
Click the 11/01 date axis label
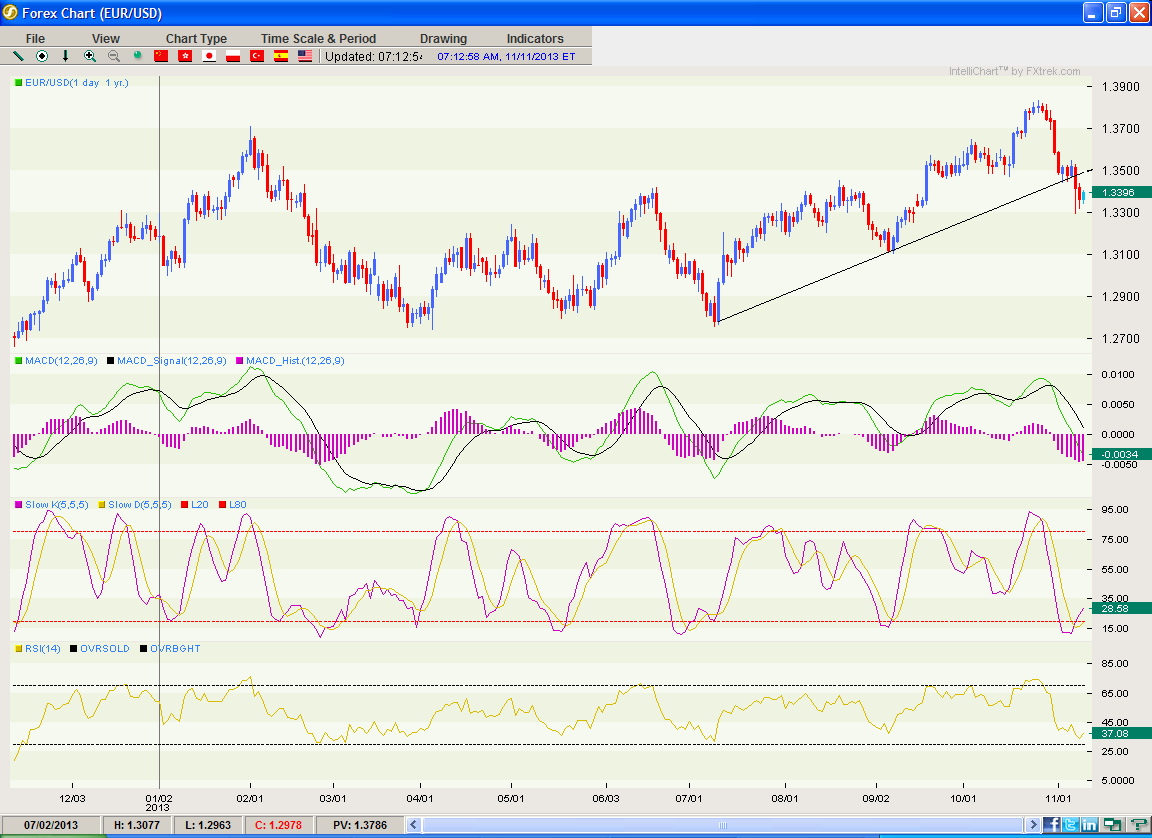tap(1058, 797)
